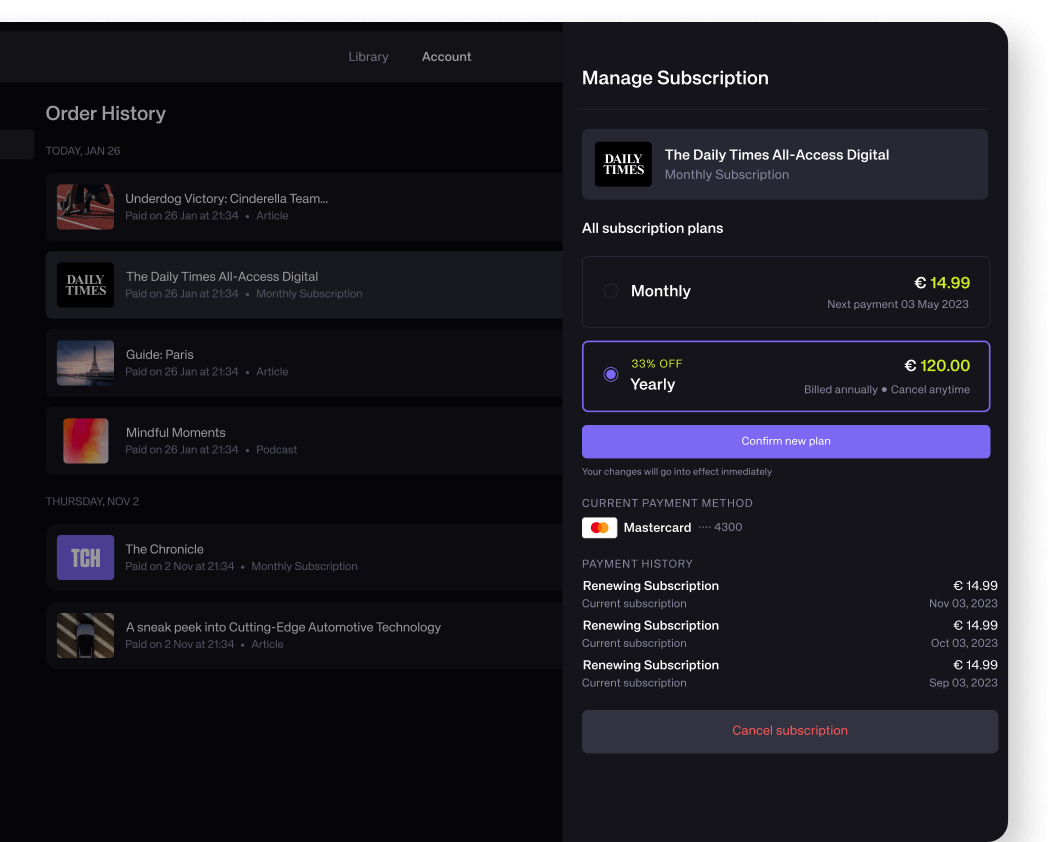1058x842 pixels.
Task: Open the Mindful Moments order title
Action: 176,433
